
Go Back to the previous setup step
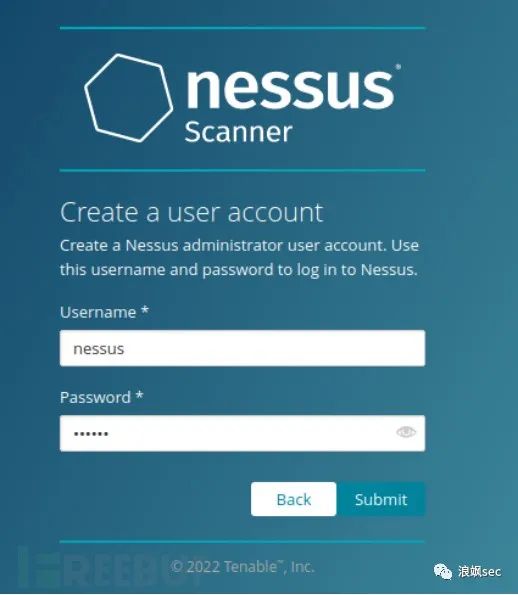tap(294, 499)
